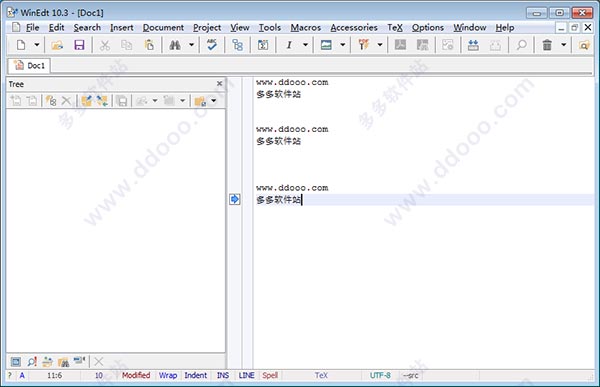Toggle Wrap mode in status bar
This screenshot has height=387, width=600.
[168, 375]
